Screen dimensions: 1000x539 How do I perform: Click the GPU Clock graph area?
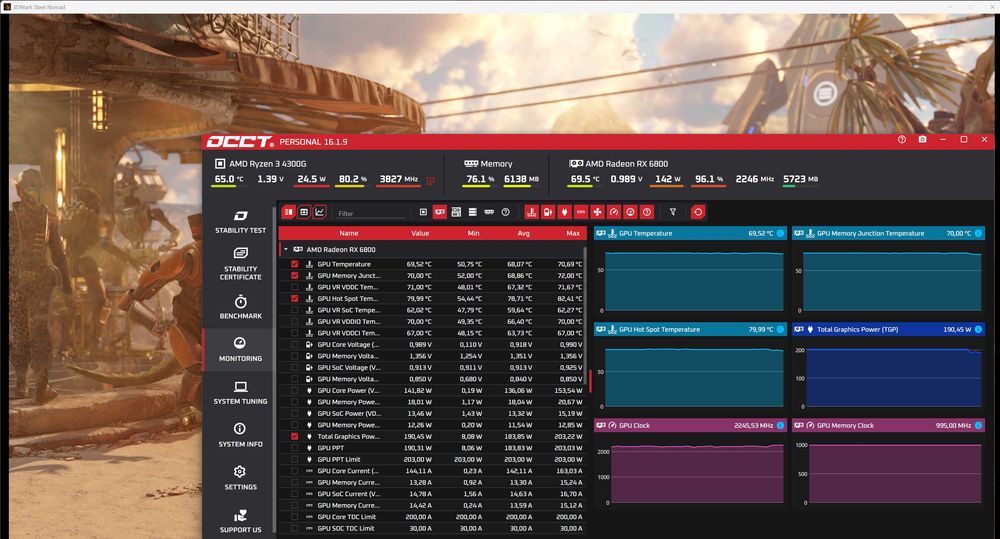coord(697,473)
